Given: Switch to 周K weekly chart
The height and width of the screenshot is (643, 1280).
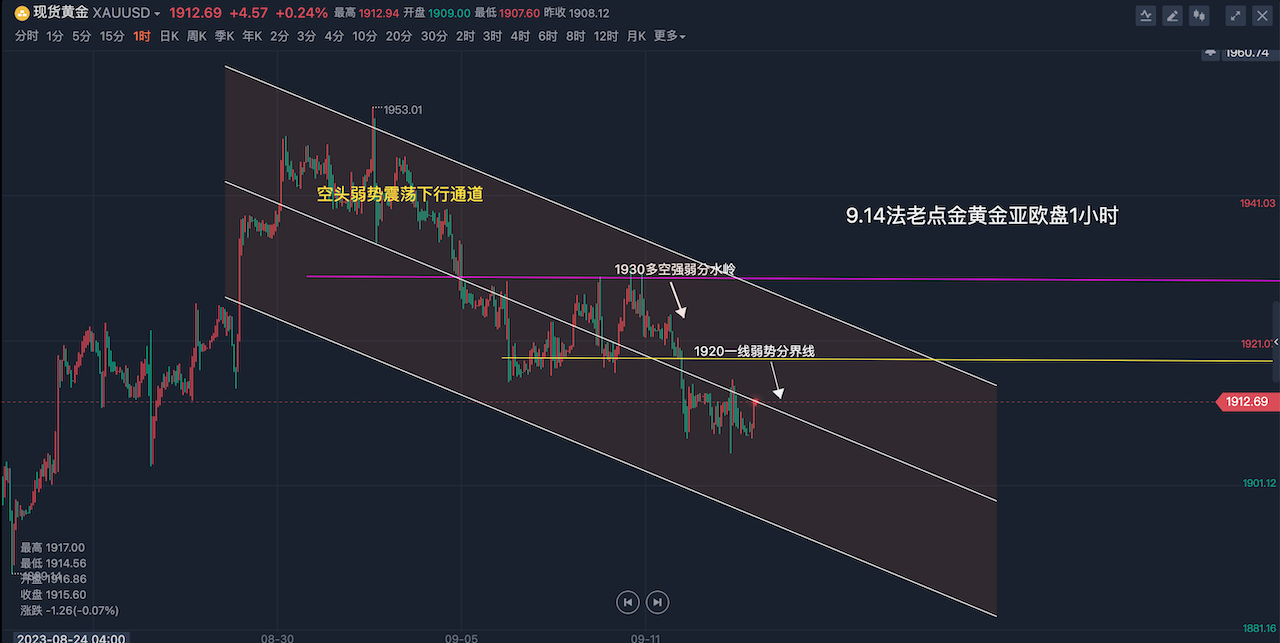Looking at the screenshot, I should pos(196,36).
